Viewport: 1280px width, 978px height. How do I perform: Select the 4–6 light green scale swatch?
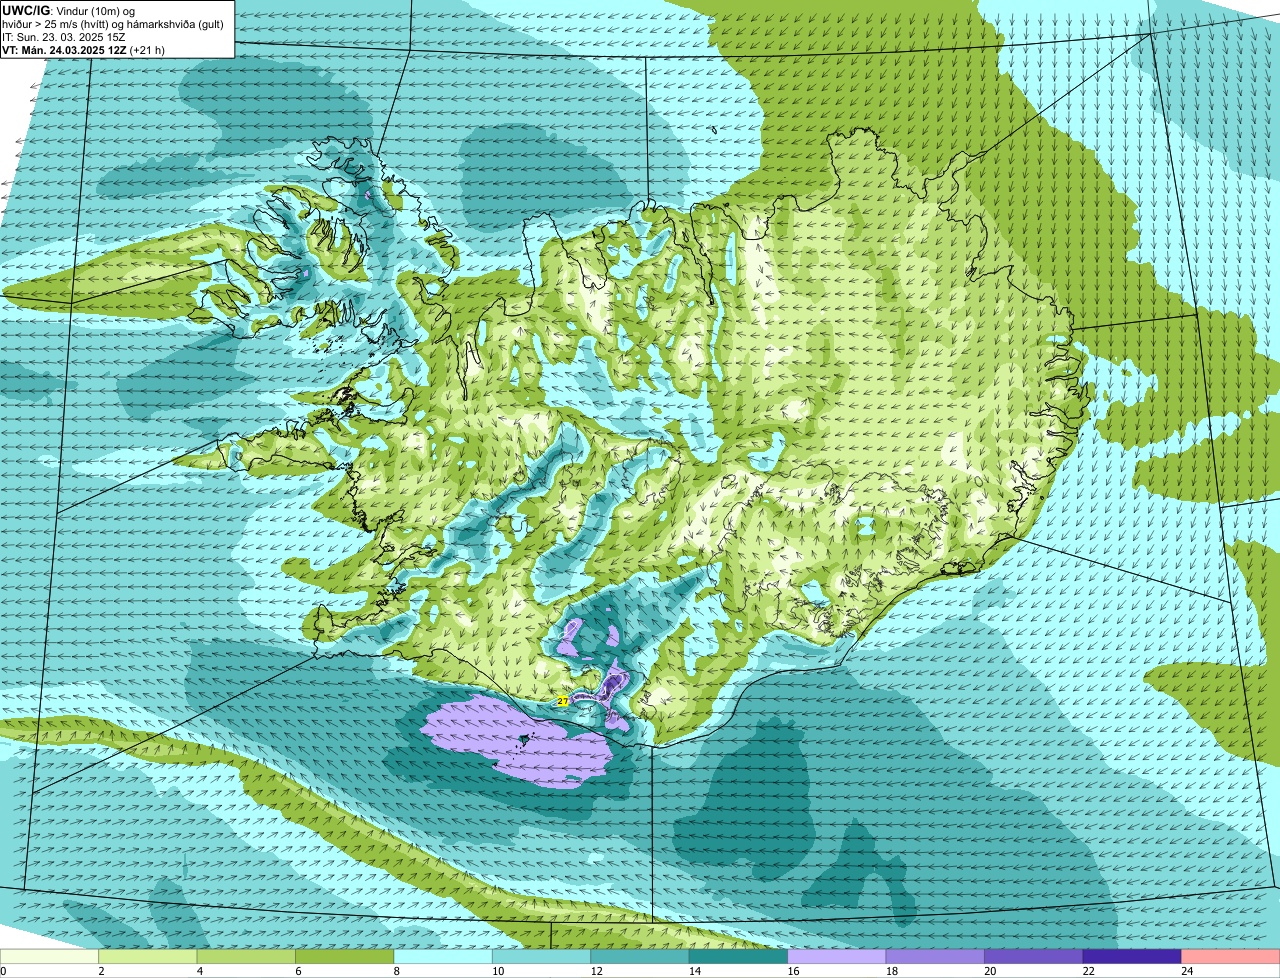[246, 956]
